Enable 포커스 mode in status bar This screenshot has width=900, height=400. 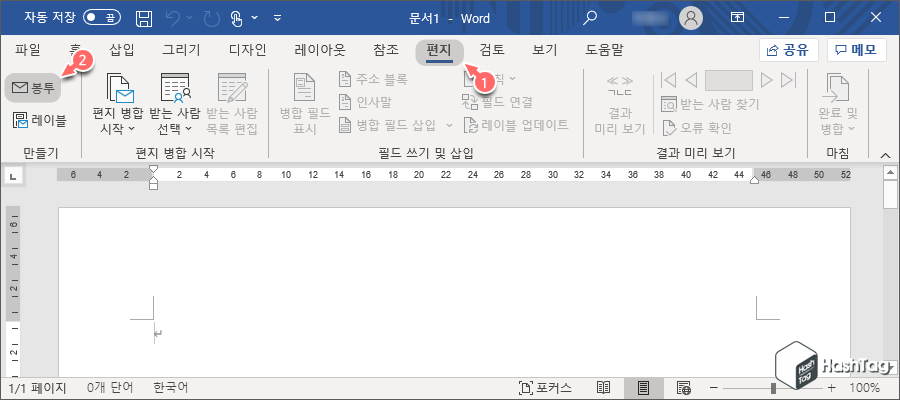click(544, 387)
